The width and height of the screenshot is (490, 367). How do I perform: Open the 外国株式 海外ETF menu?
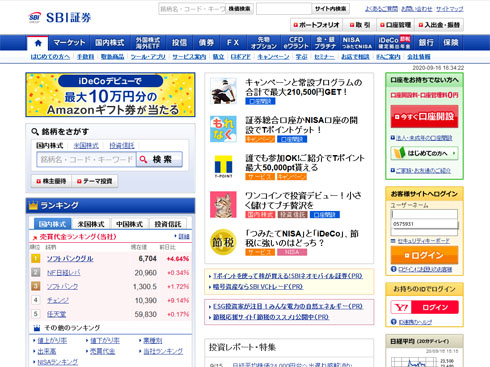(x=148, y=43)
